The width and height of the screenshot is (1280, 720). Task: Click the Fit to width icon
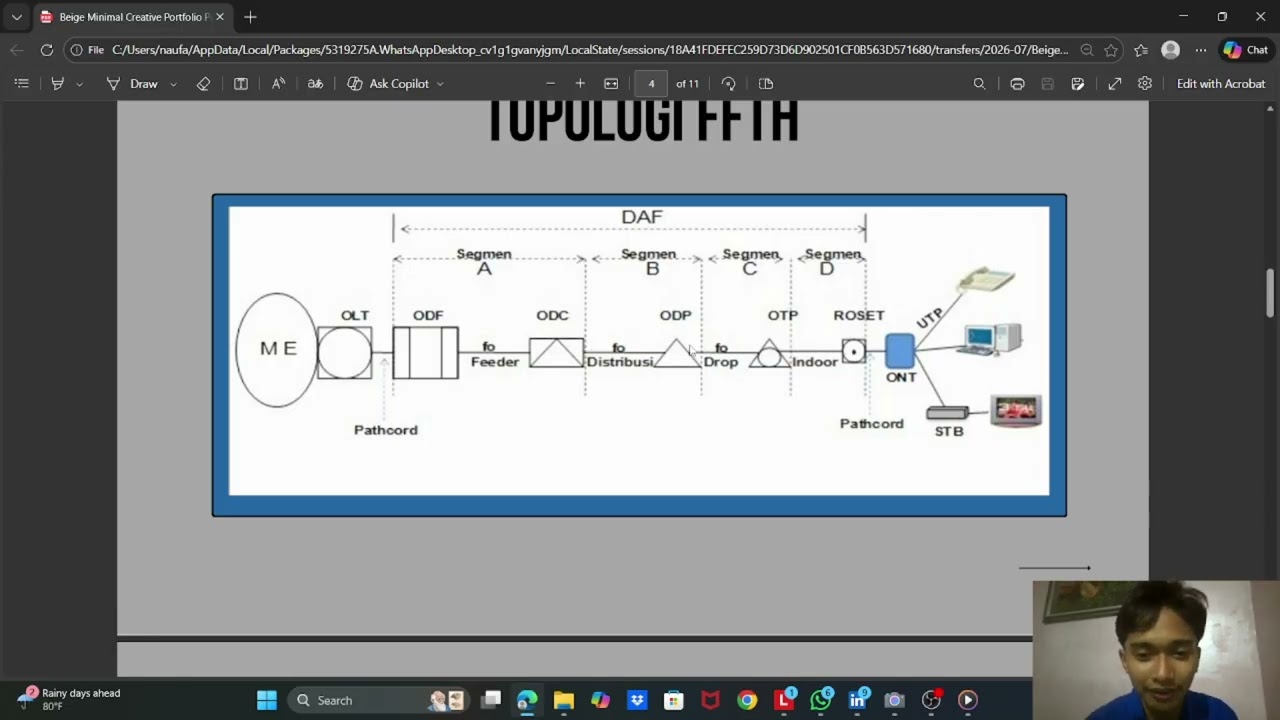[x=611, y=84]
